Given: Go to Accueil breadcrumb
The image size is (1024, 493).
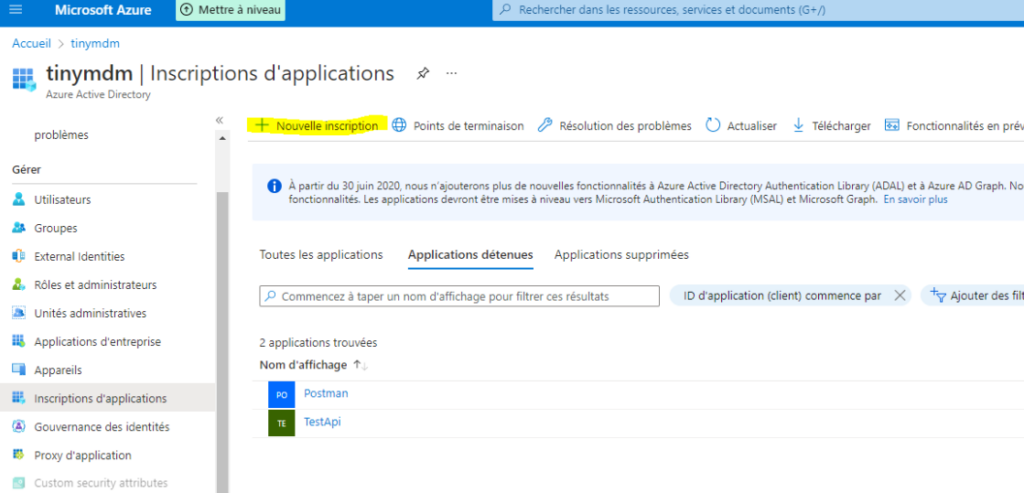Looking at the screenshot, I should tap(31, 44).
